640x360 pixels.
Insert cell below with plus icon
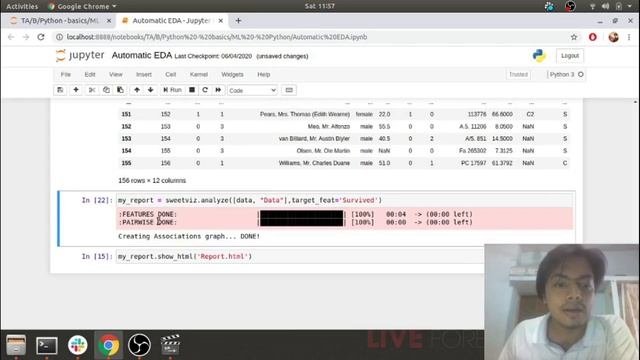click(x=76, y=90)
